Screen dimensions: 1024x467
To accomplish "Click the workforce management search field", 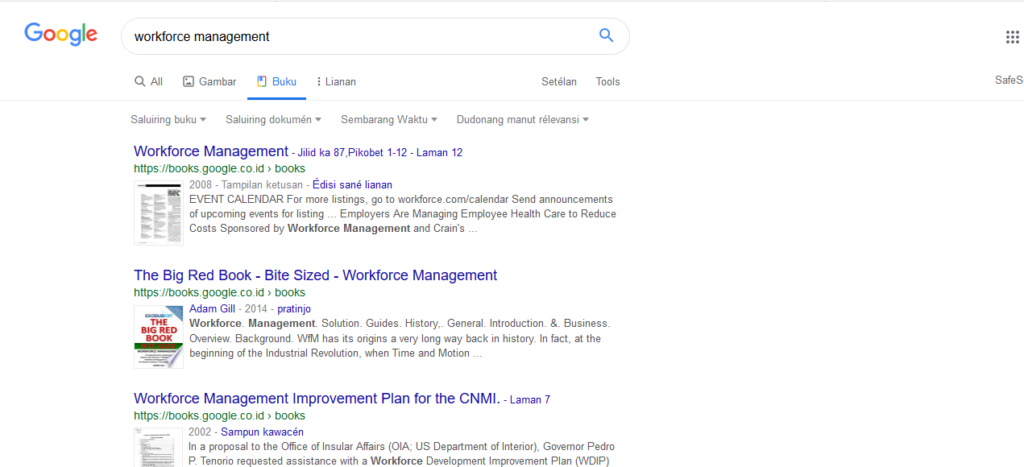I will pyautogui.click(x=375, y=36).
